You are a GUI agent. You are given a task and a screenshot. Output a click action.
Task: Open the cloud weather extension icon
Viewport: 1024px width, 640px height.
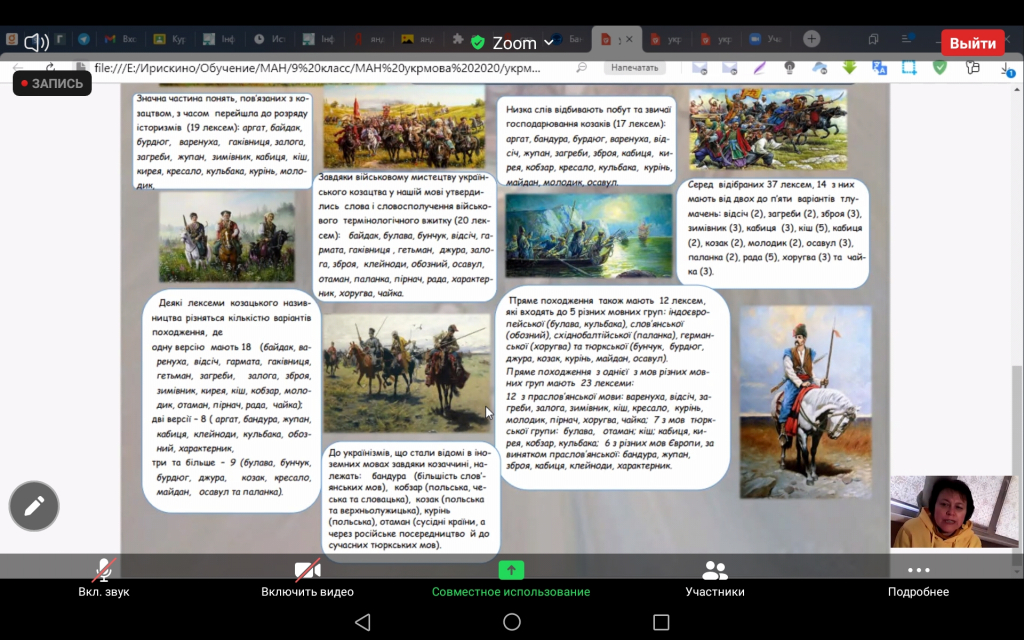tap(820, 68)
